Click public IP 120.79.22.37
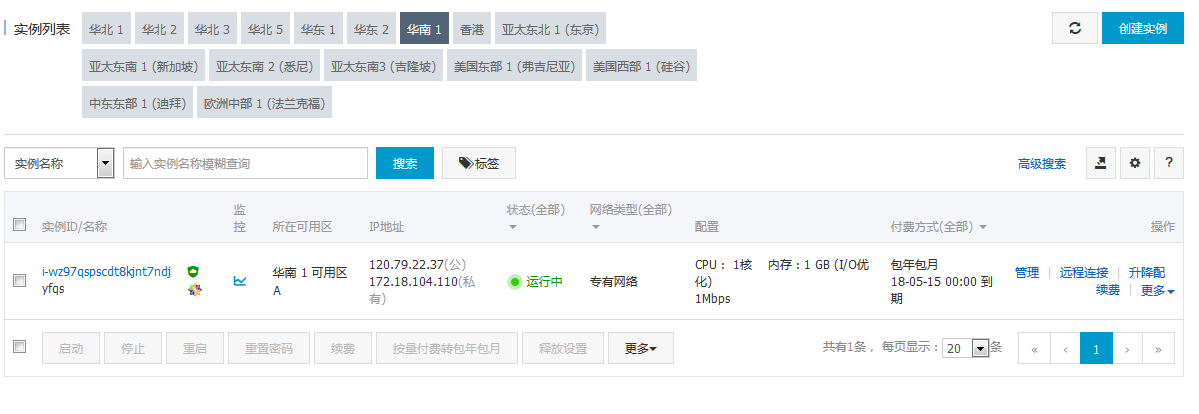Image resolution: width=1199 pixels, height=414 pixels. coord(406,265)
